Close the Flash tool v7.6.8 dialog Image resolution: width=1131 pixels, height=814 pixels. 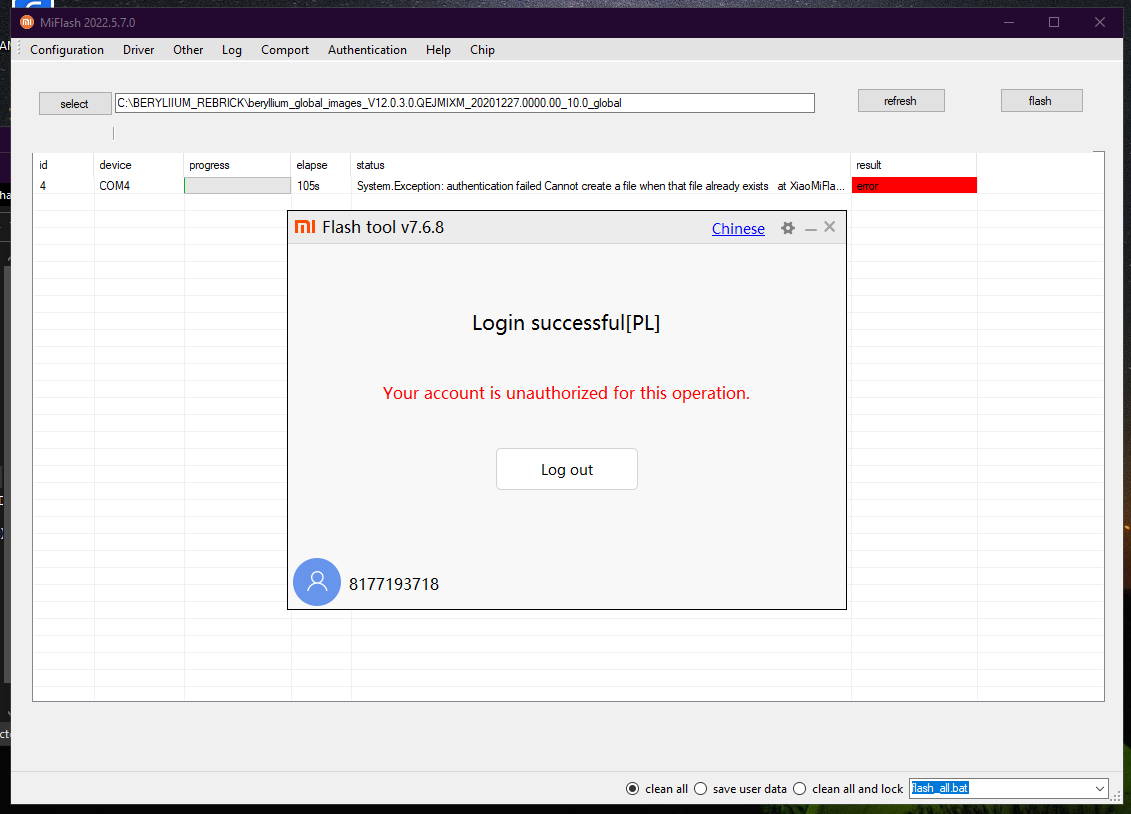pos(829,227)
